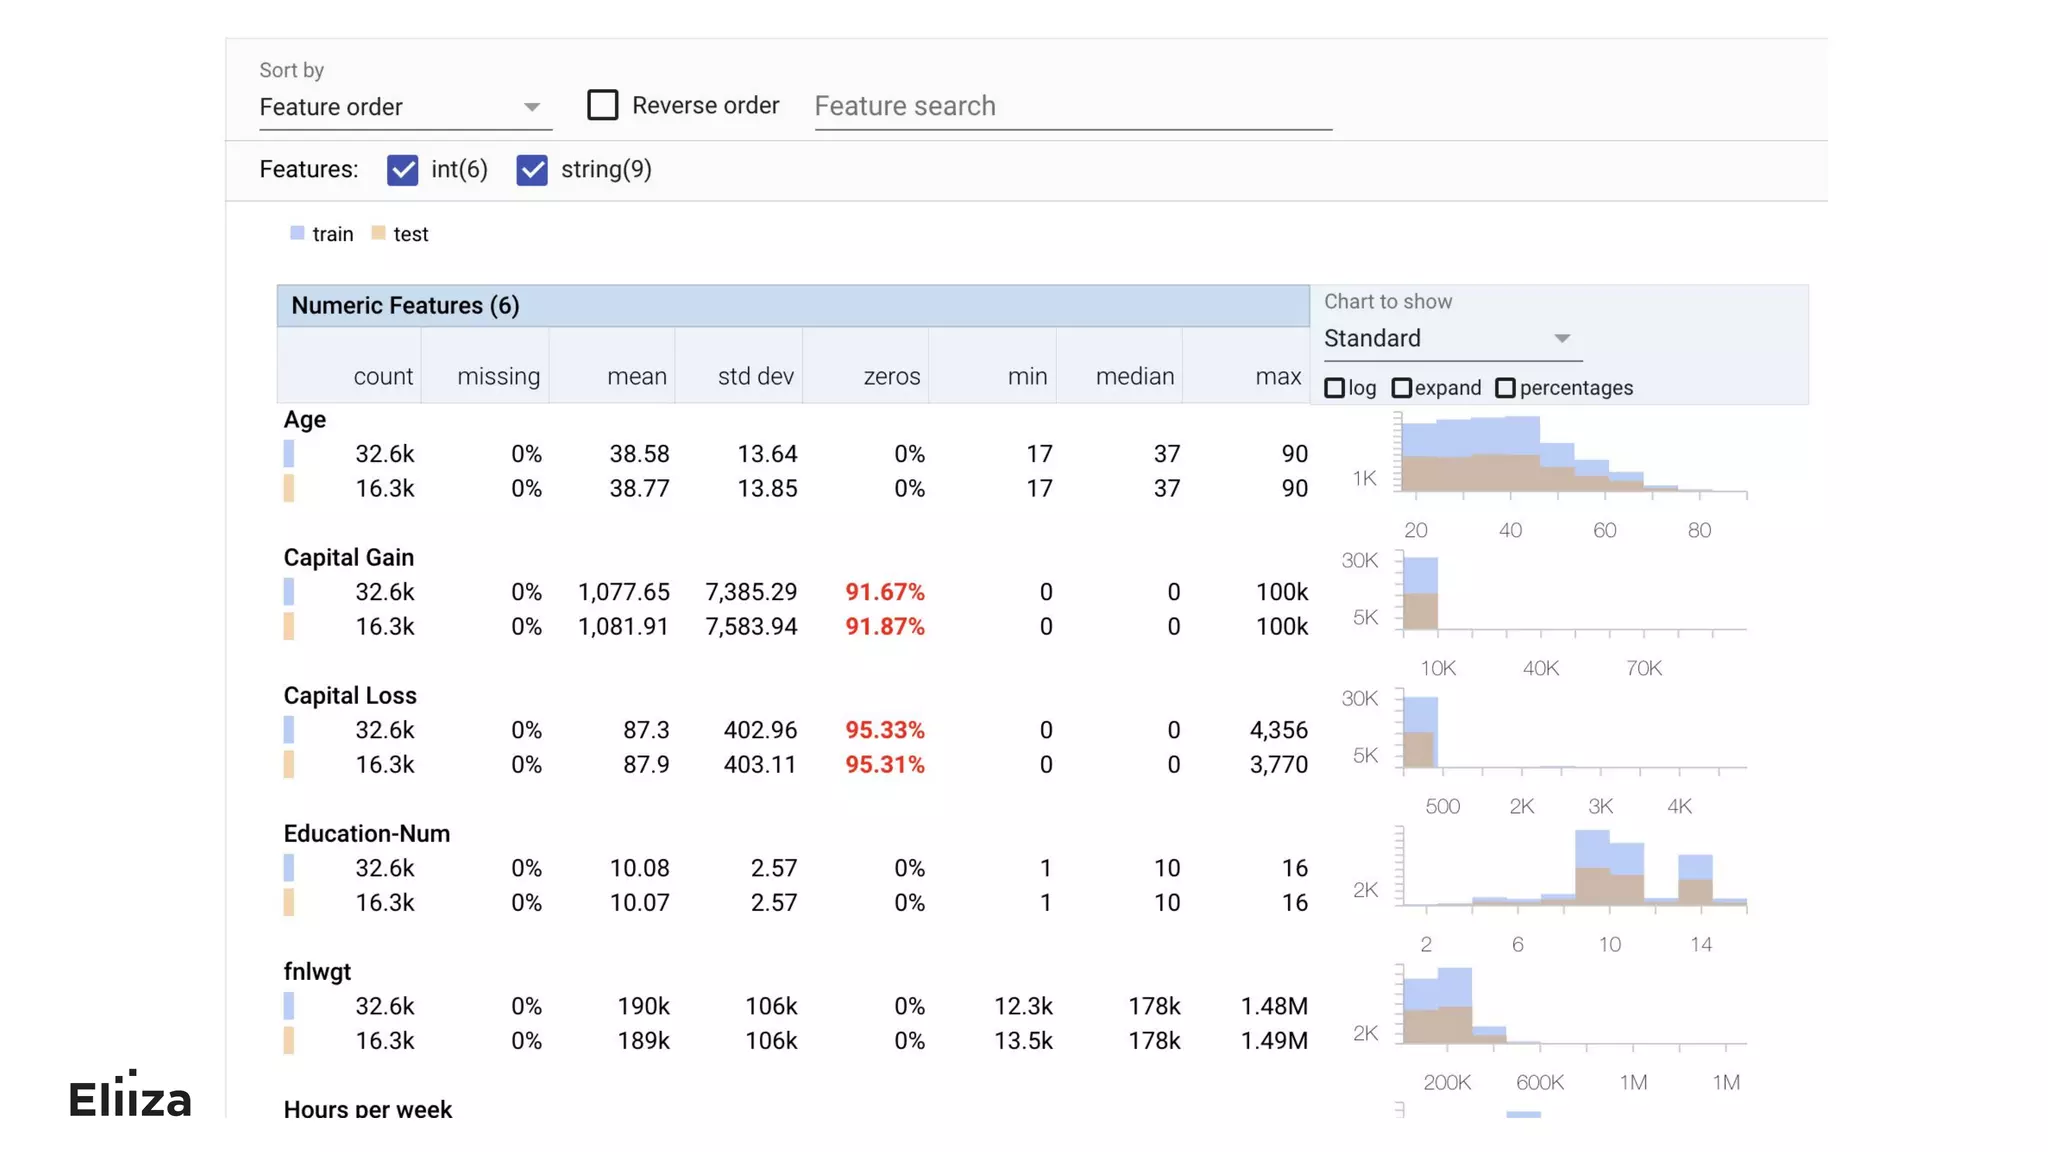The image size is (2048, 1152).
Task: Click the test legend color swatch
Action: (x=378, y=233)
